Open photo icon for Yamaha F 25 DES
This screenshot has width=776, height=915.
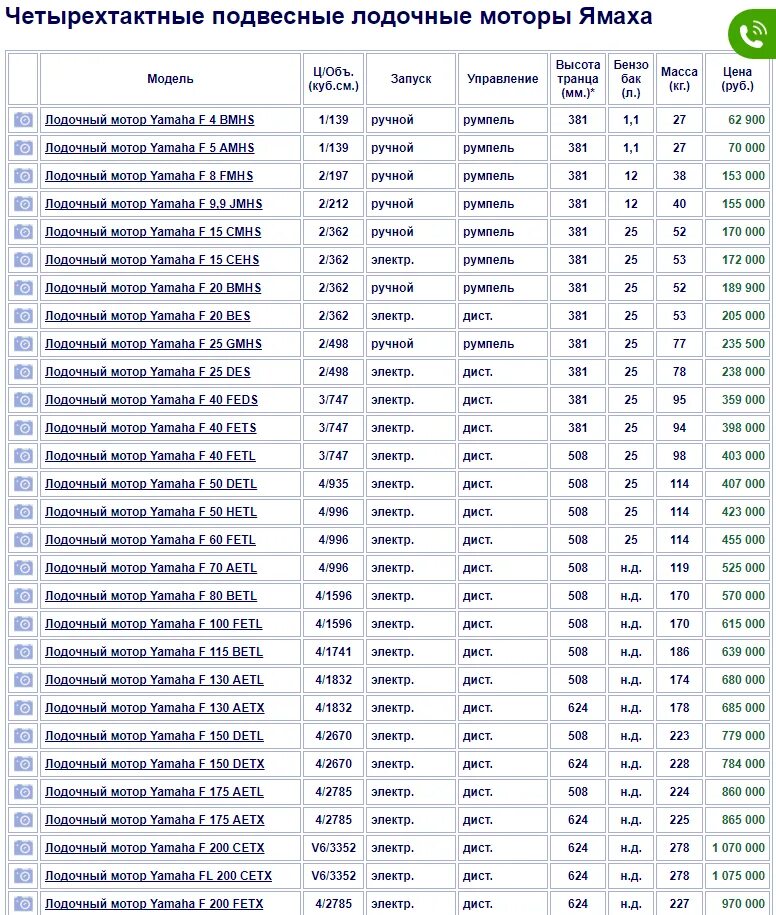(23, 372)
